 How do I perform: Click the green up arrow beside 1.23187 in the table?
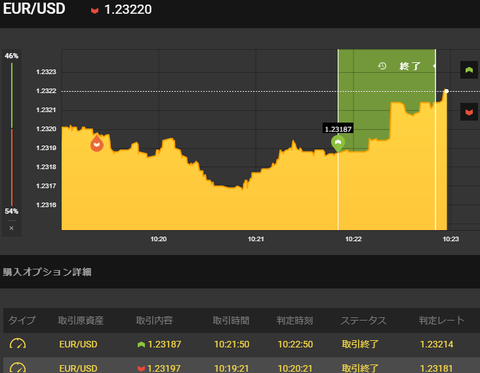(x=141, y=344)
